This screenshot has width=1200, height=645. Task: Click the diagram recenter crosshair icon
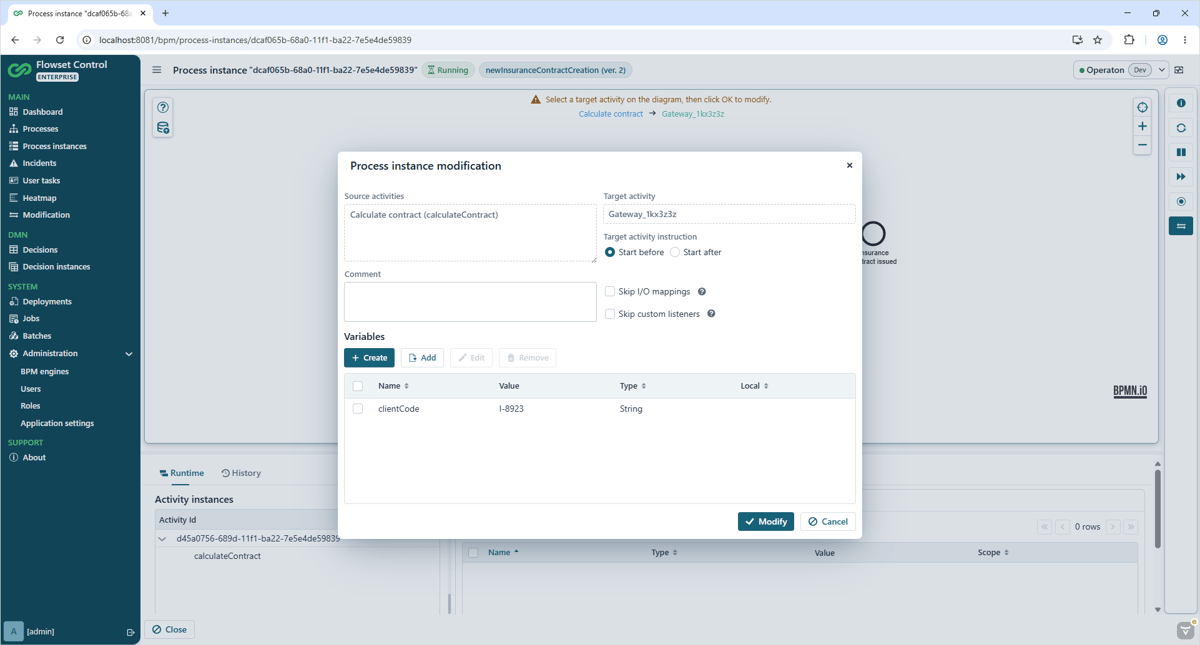tap(1142, 107)
